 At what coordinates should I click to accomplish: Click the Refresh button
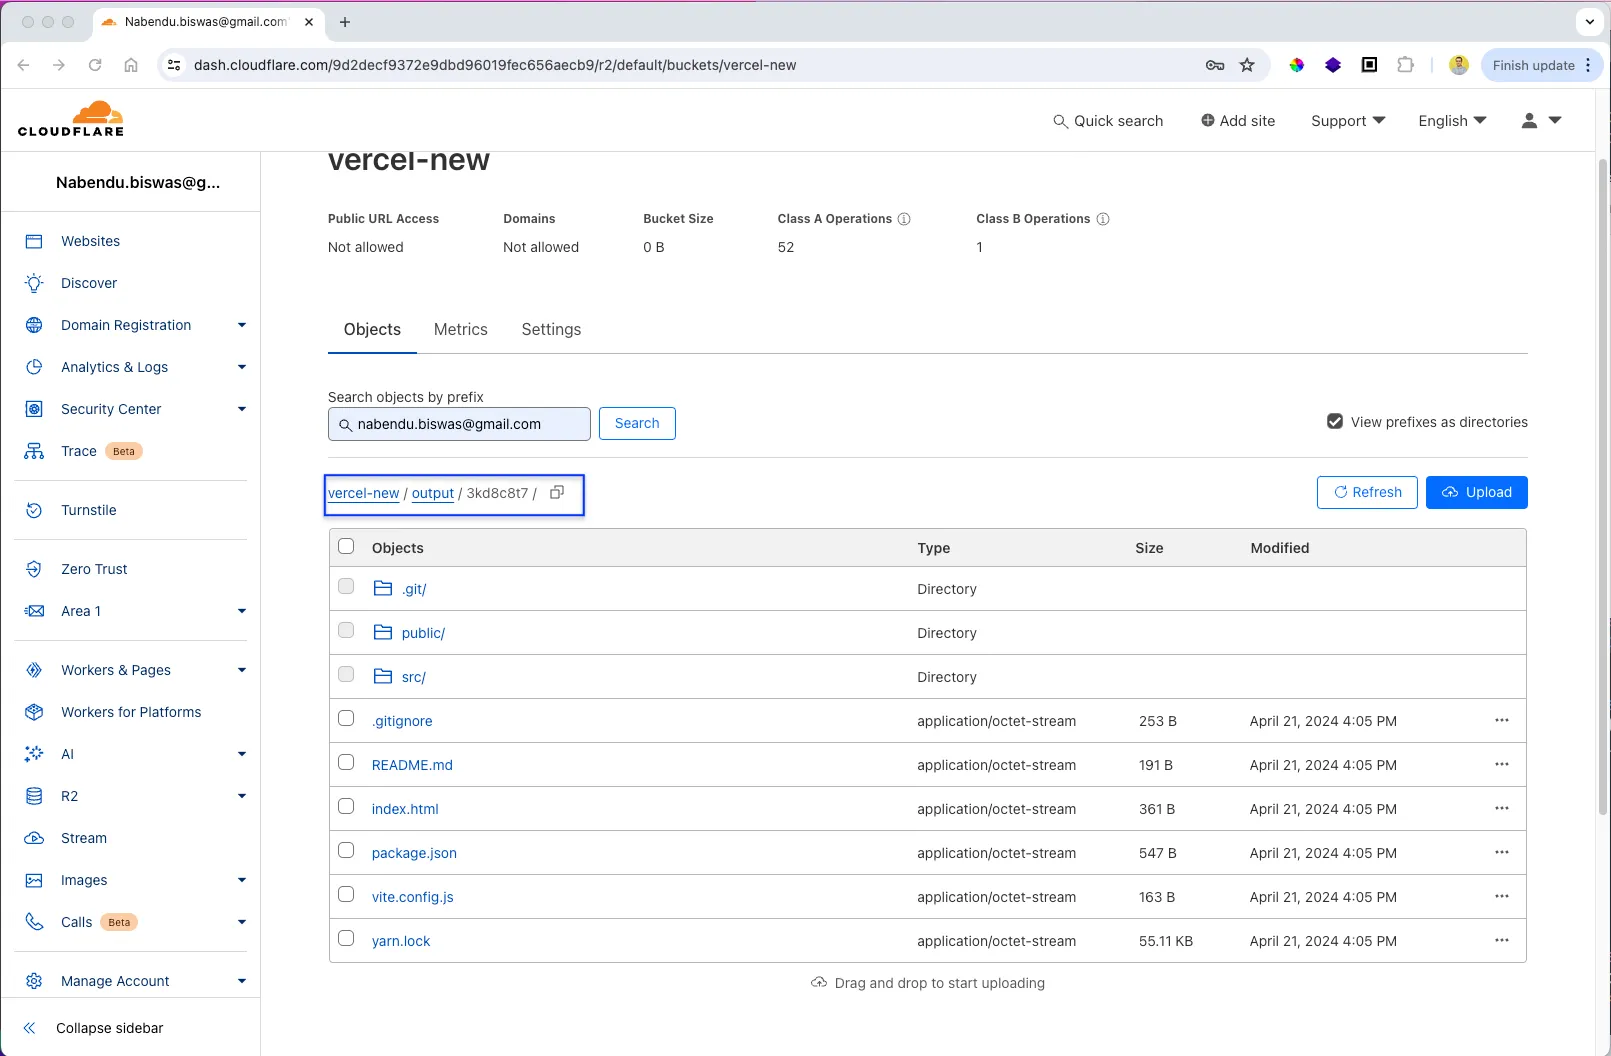click(x=1367, y=492)
